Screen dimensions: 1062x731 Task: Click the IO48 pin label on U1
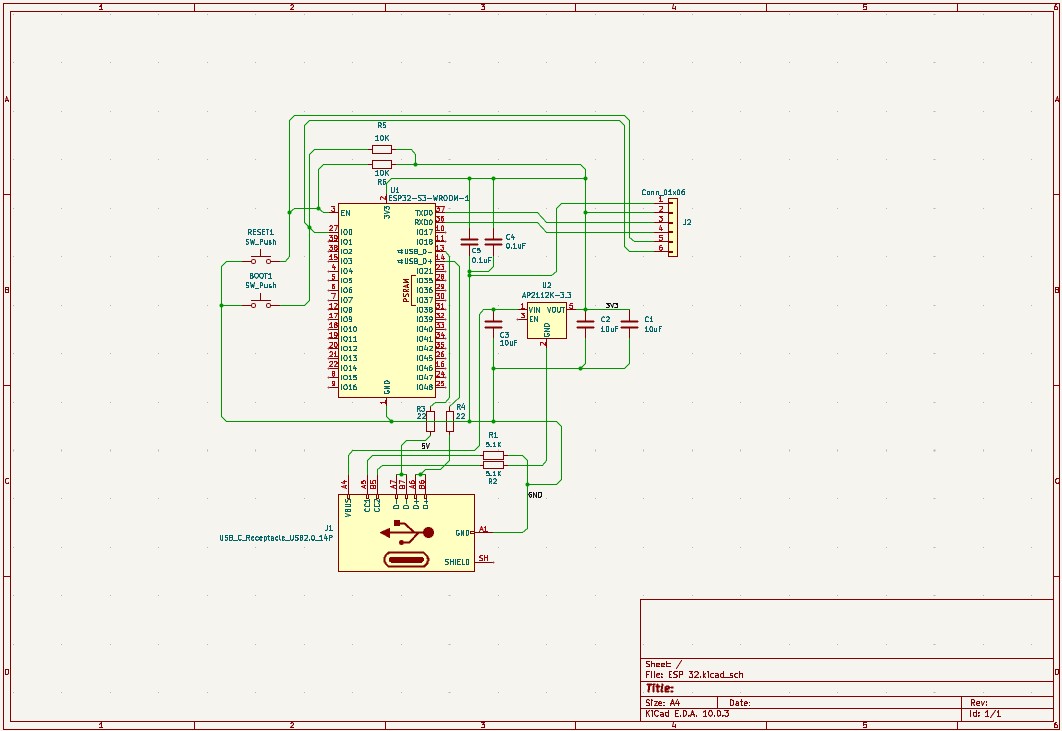tap(425, 387)
